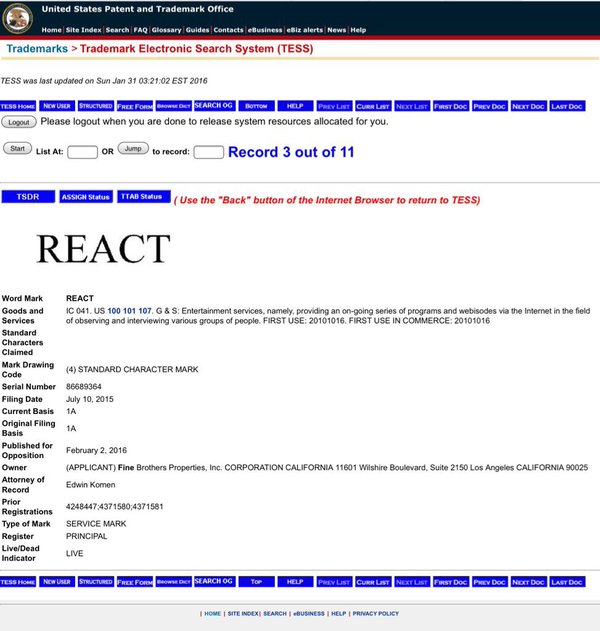Viewport: 600px width, 631px height.
Task: Click the Top button in lower toolbar
Action: pyautogui.click(x=255, y=581)
